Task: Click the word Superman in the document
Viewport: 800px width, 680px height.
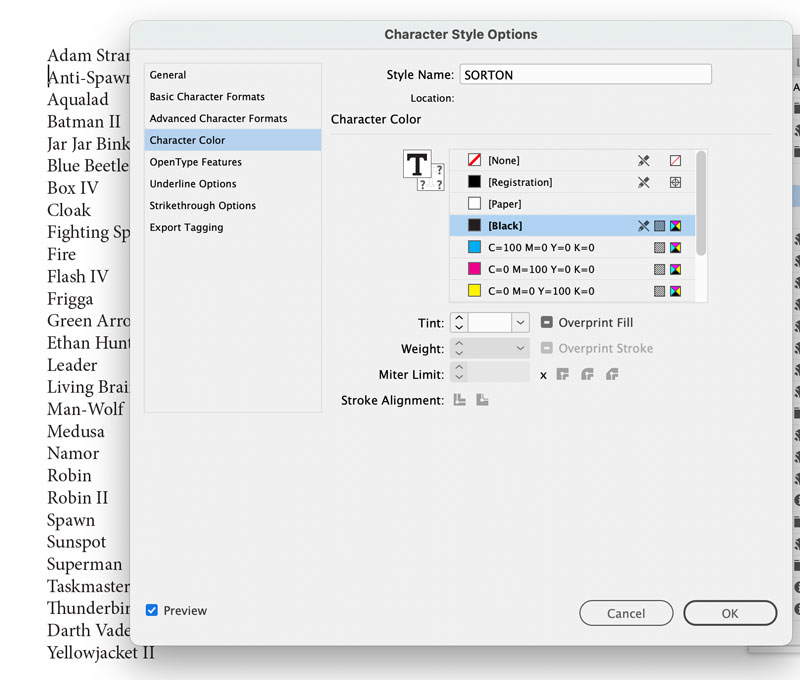Action: coord(85,564)
